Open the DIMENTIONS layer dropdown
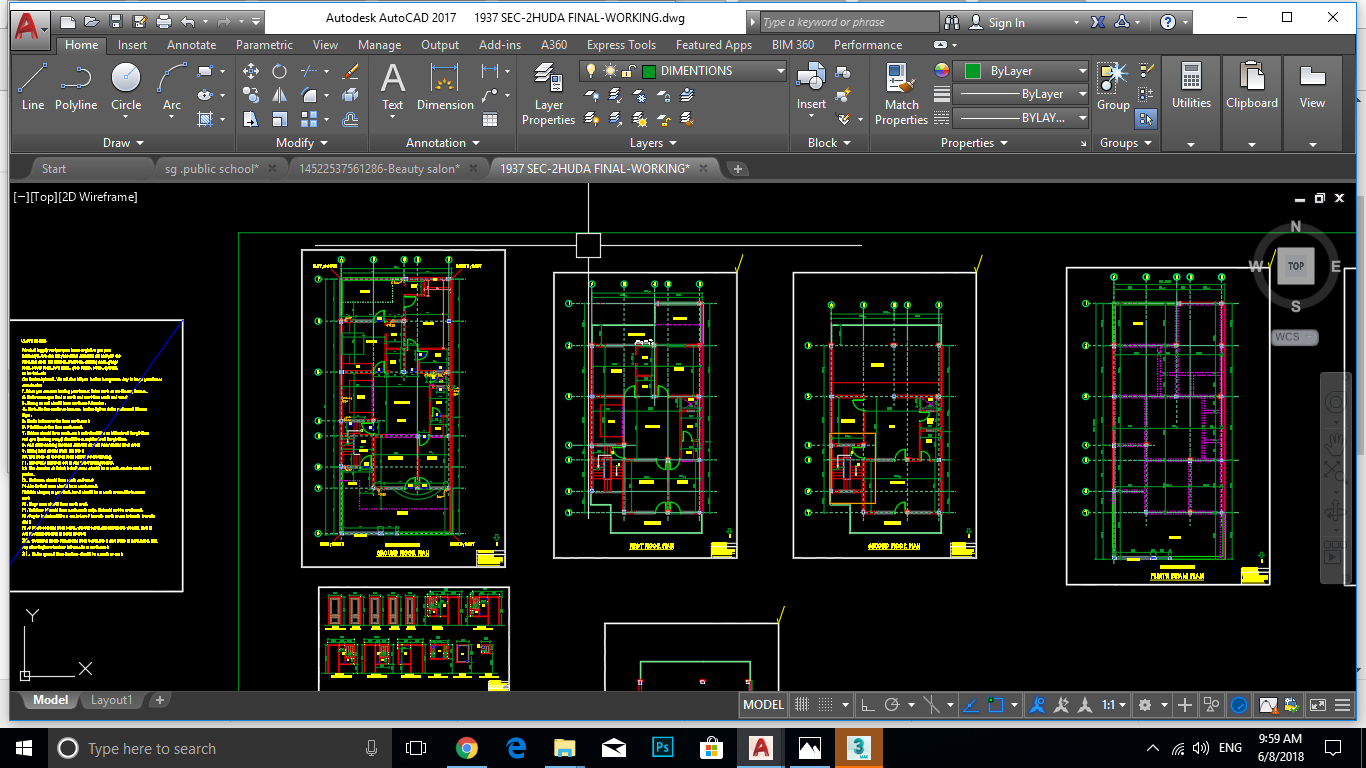Image resolution: width=1366 pixels, height=768 pixels. click(x=781, y=71)
